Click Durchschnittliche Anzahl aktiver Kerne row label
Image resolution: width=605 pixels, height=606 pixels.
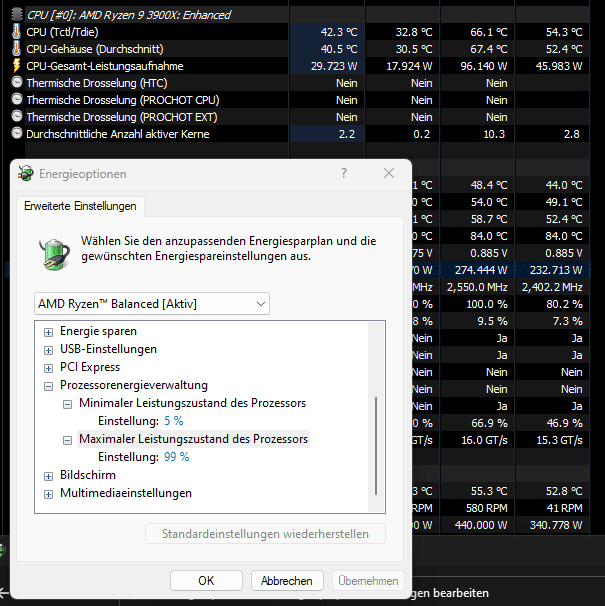(x=118, y=134)
